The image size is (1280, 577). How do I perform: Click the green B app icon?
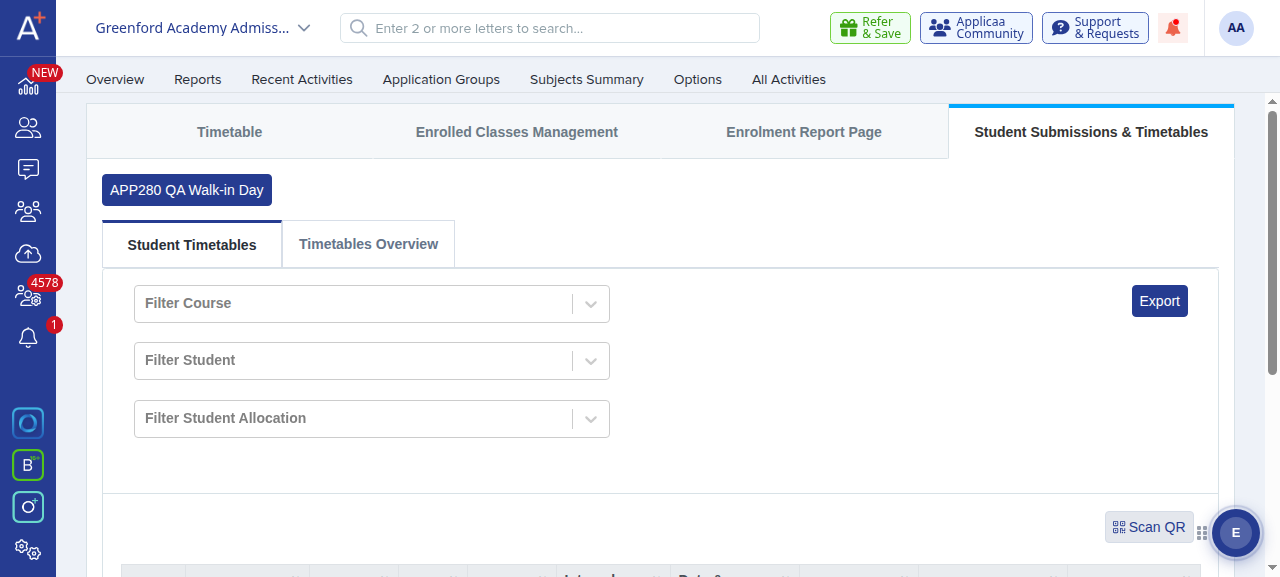(28, 465)
